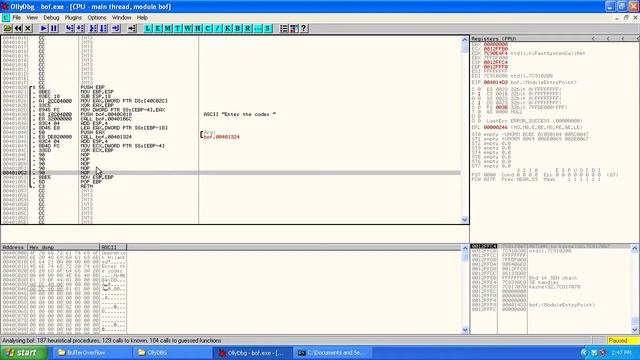Open the CPU window system menu icon
Image resolution: width=640 pixels, height=360 pixels.
point(5,18)
